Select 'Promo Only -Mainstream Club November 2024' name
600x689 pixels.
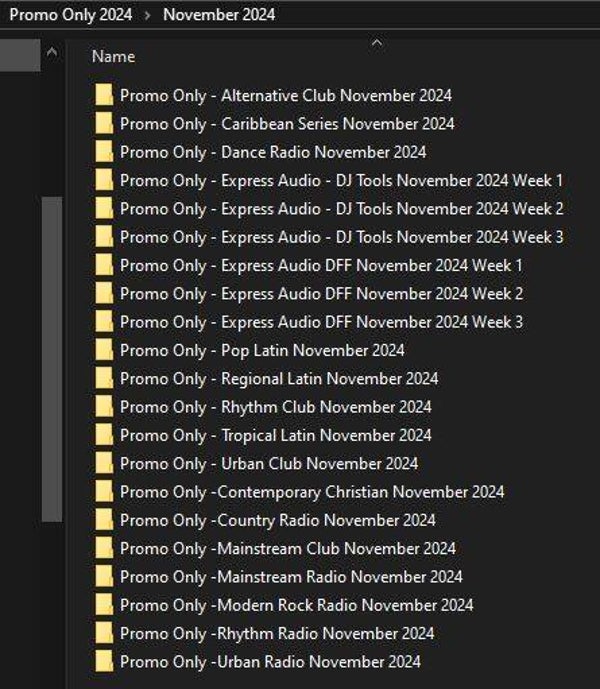point(288,549)
